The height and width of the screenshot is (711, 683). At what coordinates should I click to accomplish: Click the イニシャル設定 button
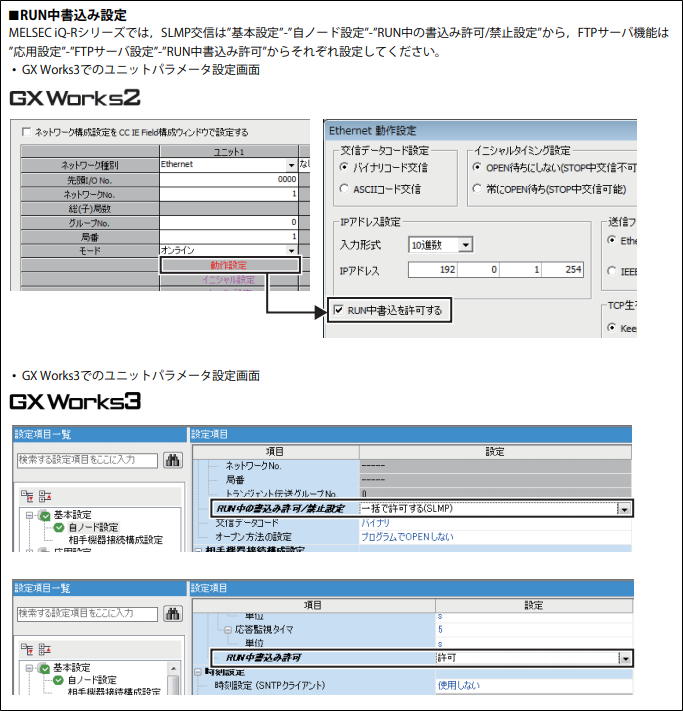point(229,280)
